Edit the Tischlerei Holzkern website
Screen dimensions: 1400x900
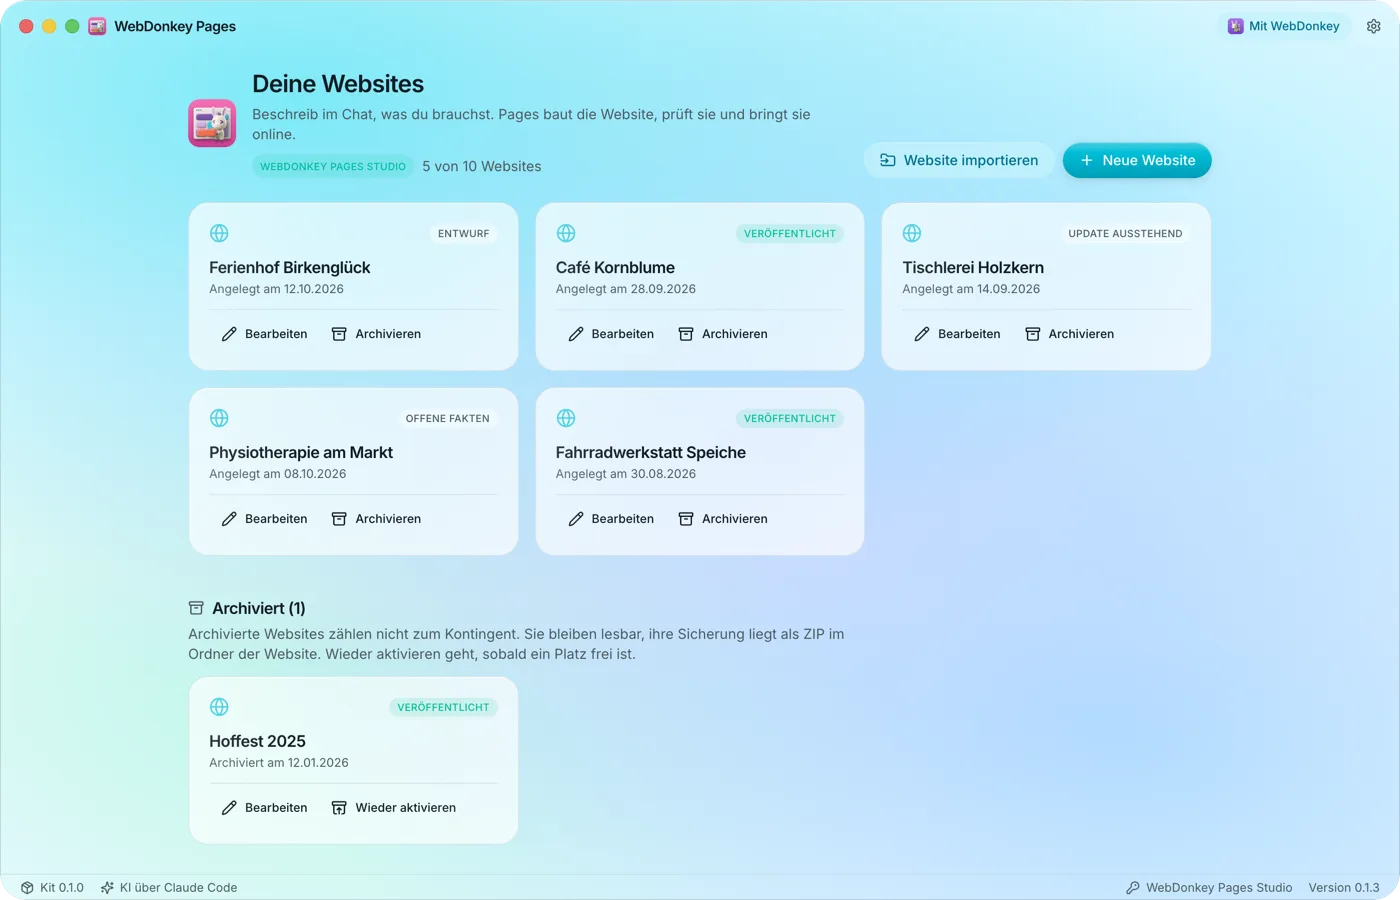[957, 334]
